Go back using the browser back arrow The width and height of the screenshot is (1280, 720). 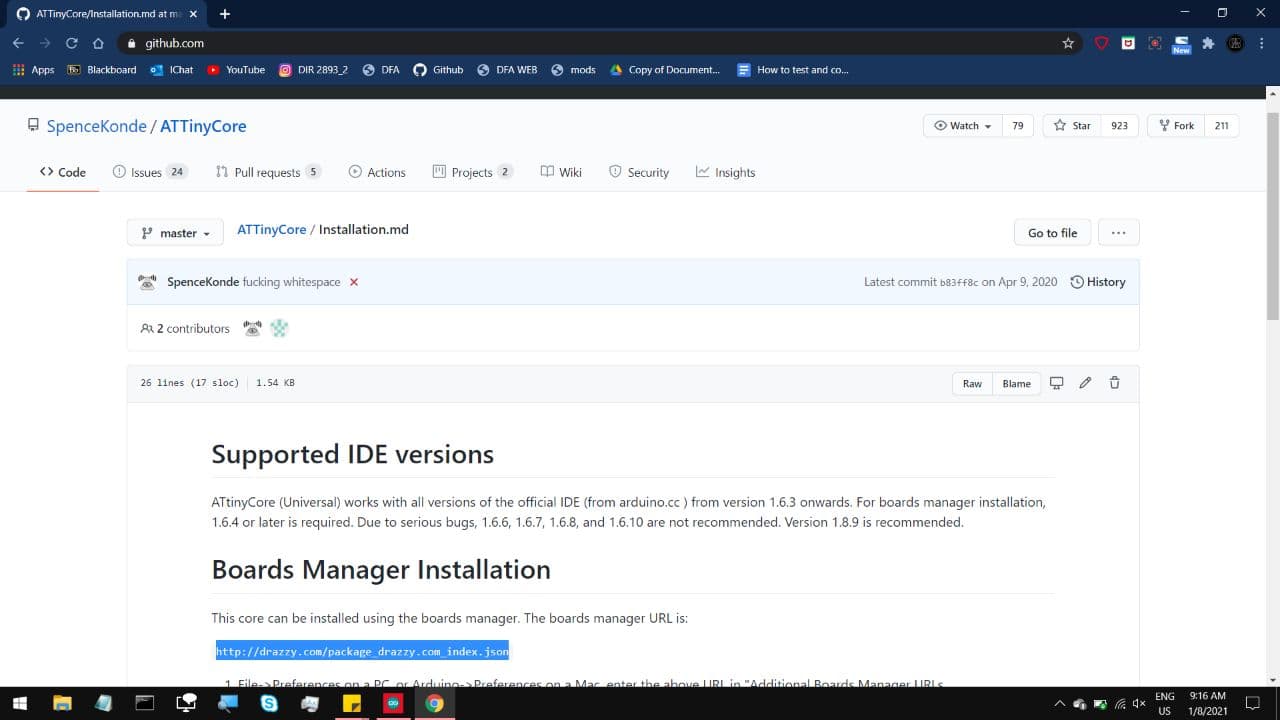(x=18, y=43)
